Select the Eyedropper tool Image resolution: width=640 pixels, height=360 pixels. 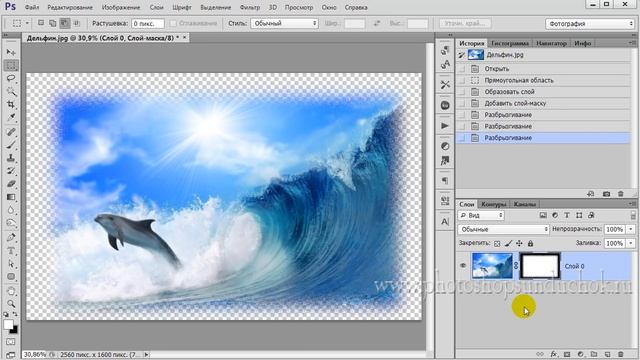click(x=11, y=118)
